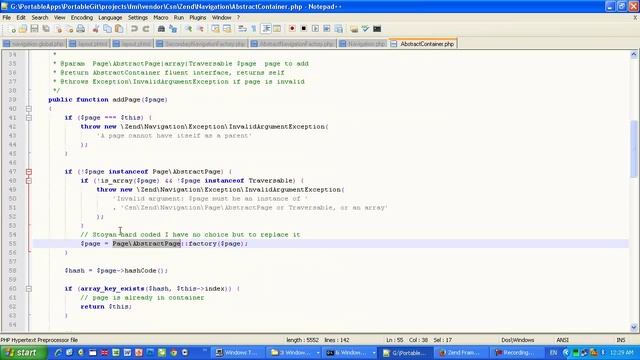Open the Plugins menu
Image resolution: width=640 pixels, height=360 pixels.
198,18
